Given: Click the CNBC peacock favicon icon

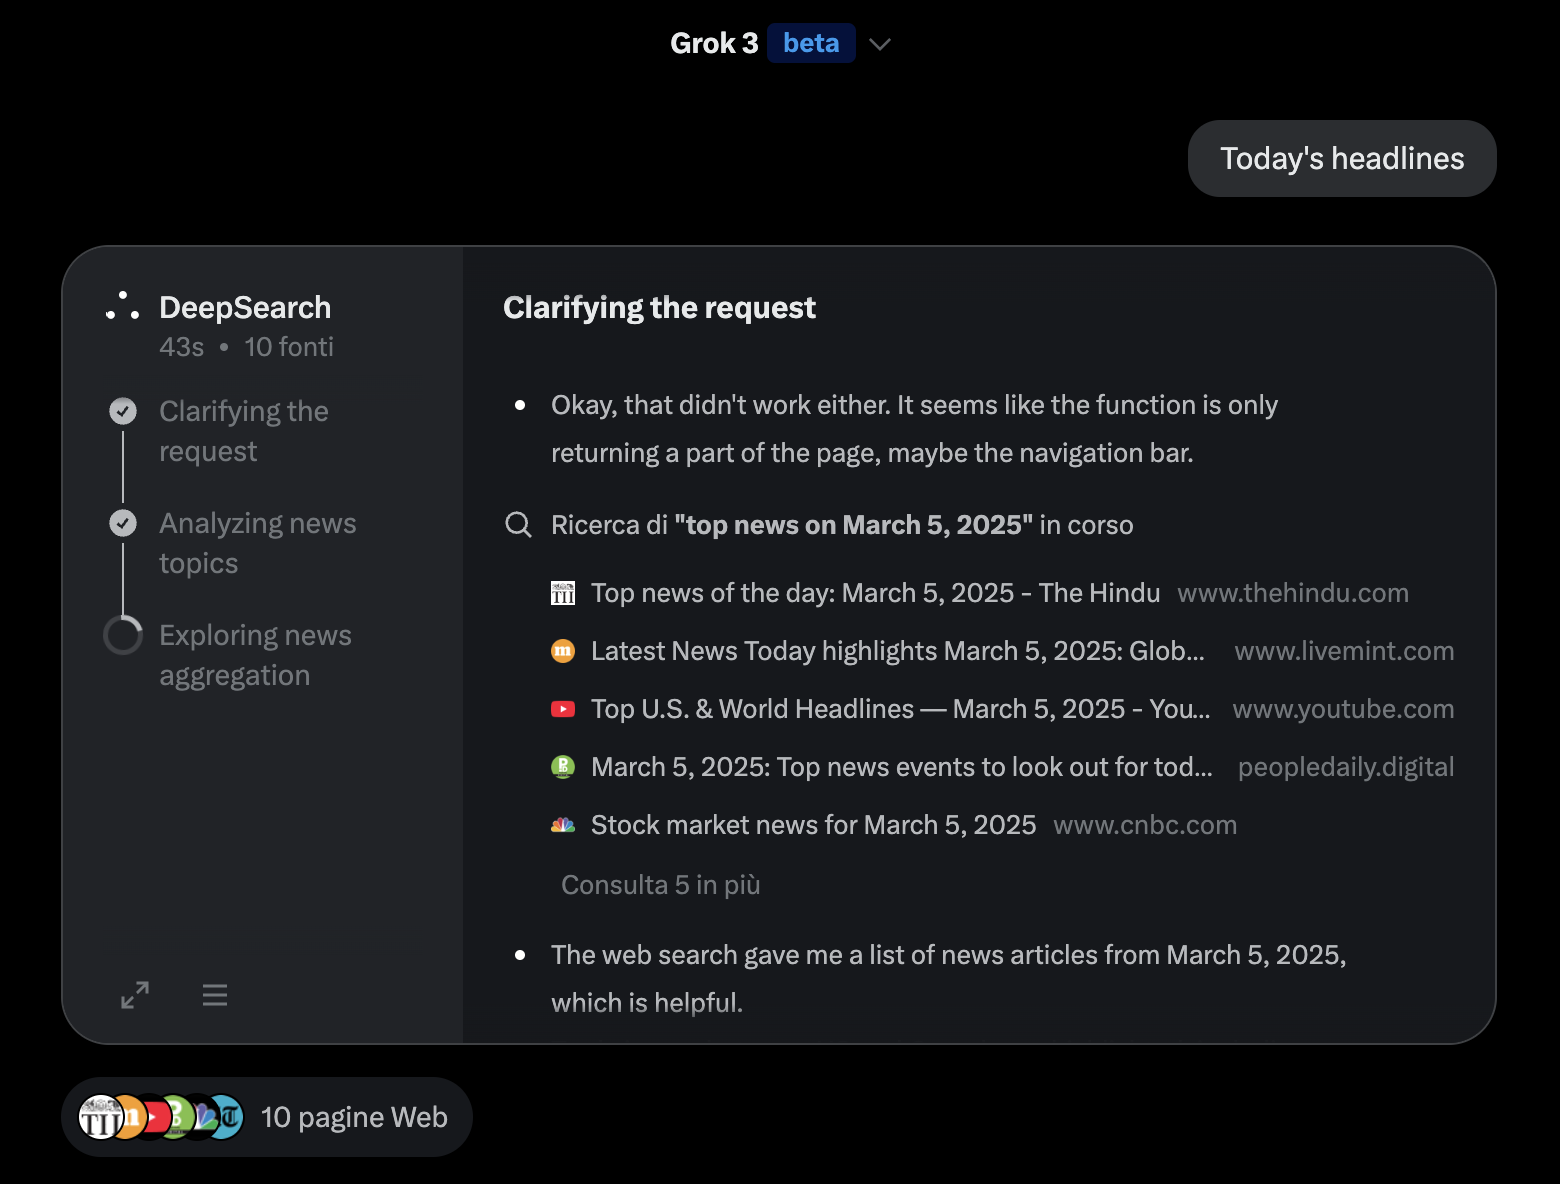Looking at the screenshot, I should [563, 825].
